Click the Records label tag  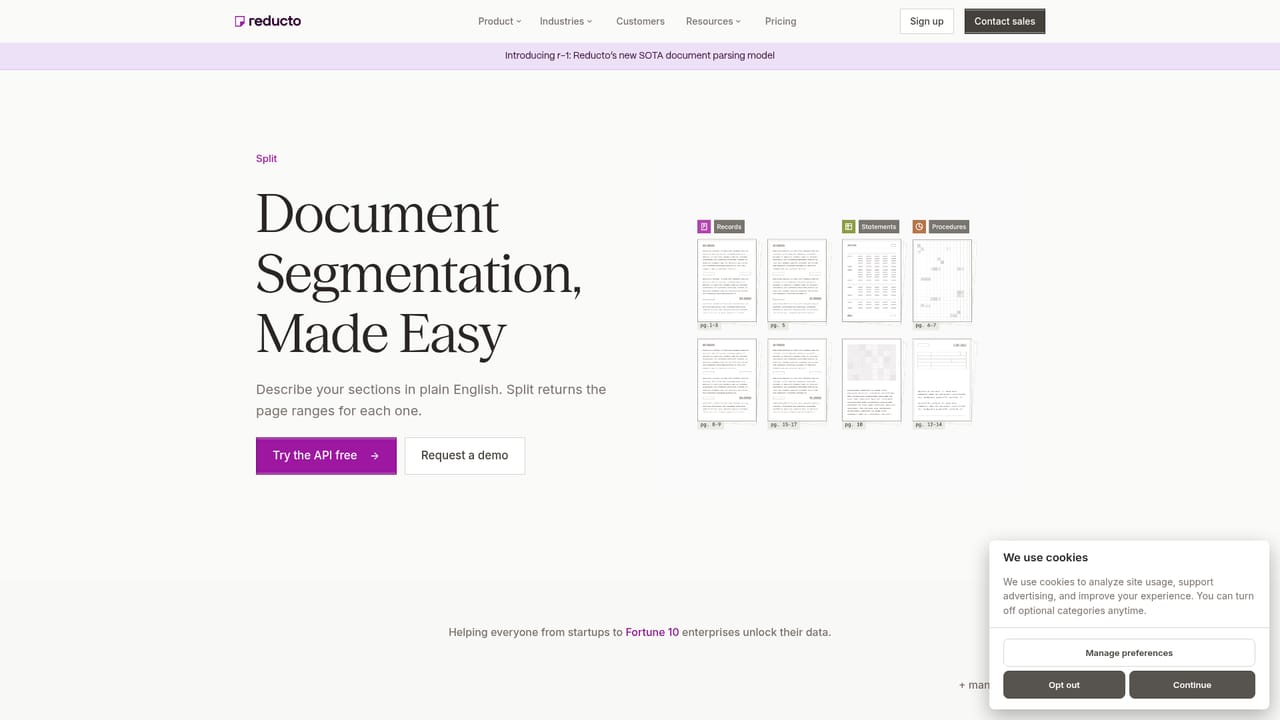click(x=729, y=227)
